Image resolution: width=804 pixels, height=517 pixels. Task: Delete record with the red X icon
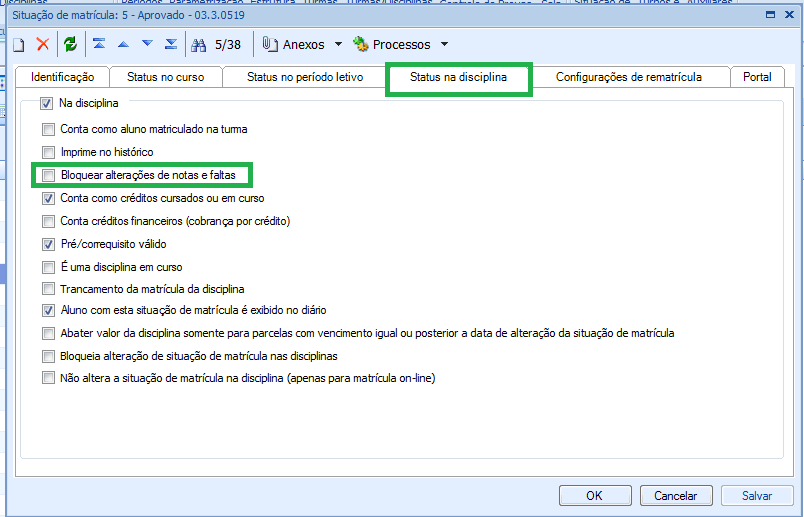click(43, 44)
